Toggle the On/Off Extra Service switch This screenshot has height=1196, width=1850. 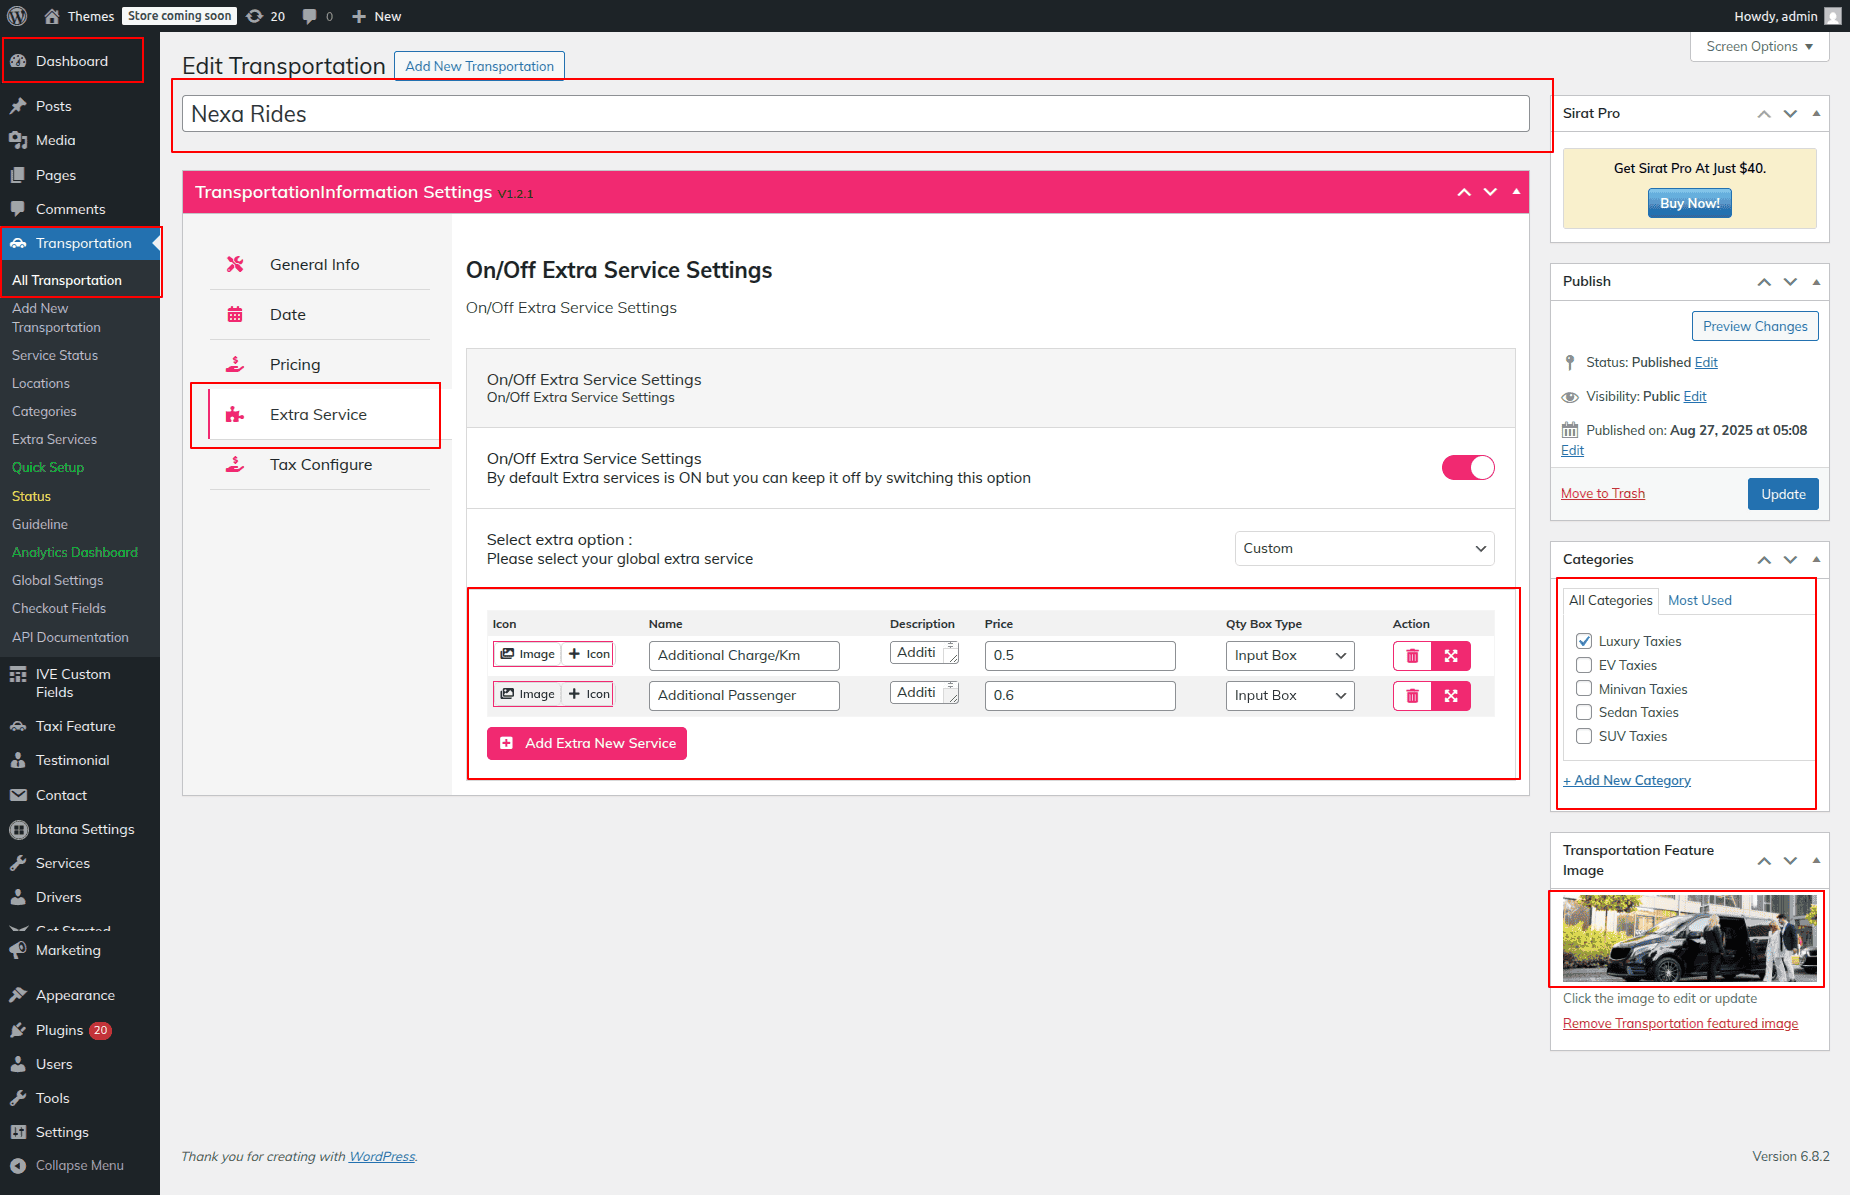tap(1467, 468)
